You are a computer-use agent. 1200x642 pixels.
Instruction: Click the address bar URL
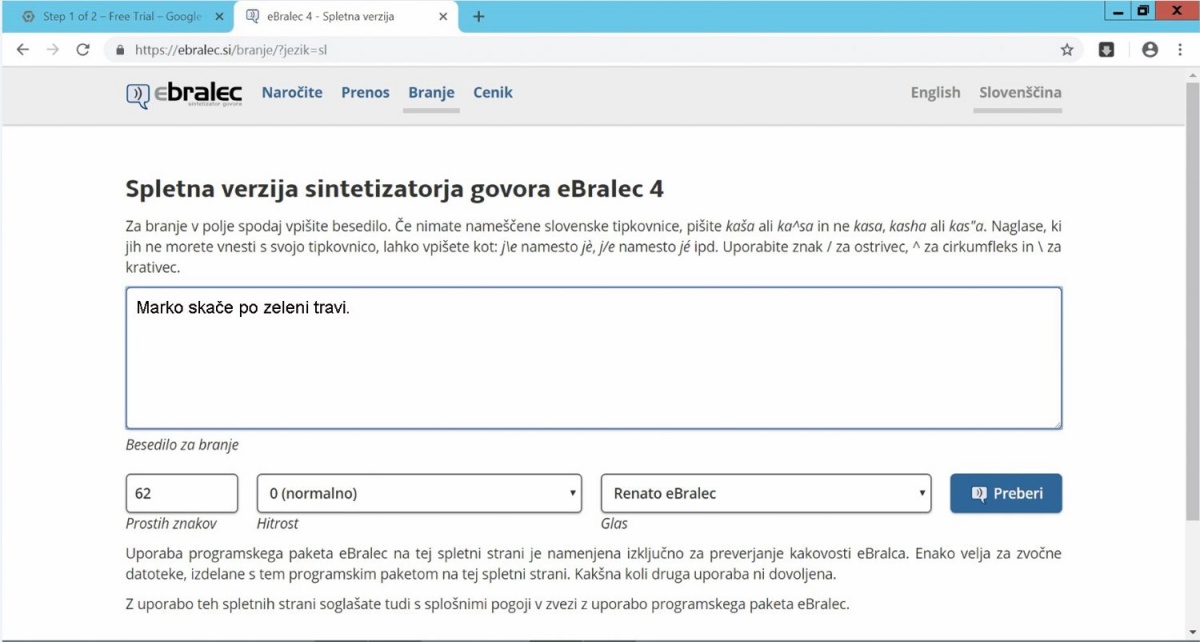click(x=231, y=49)
